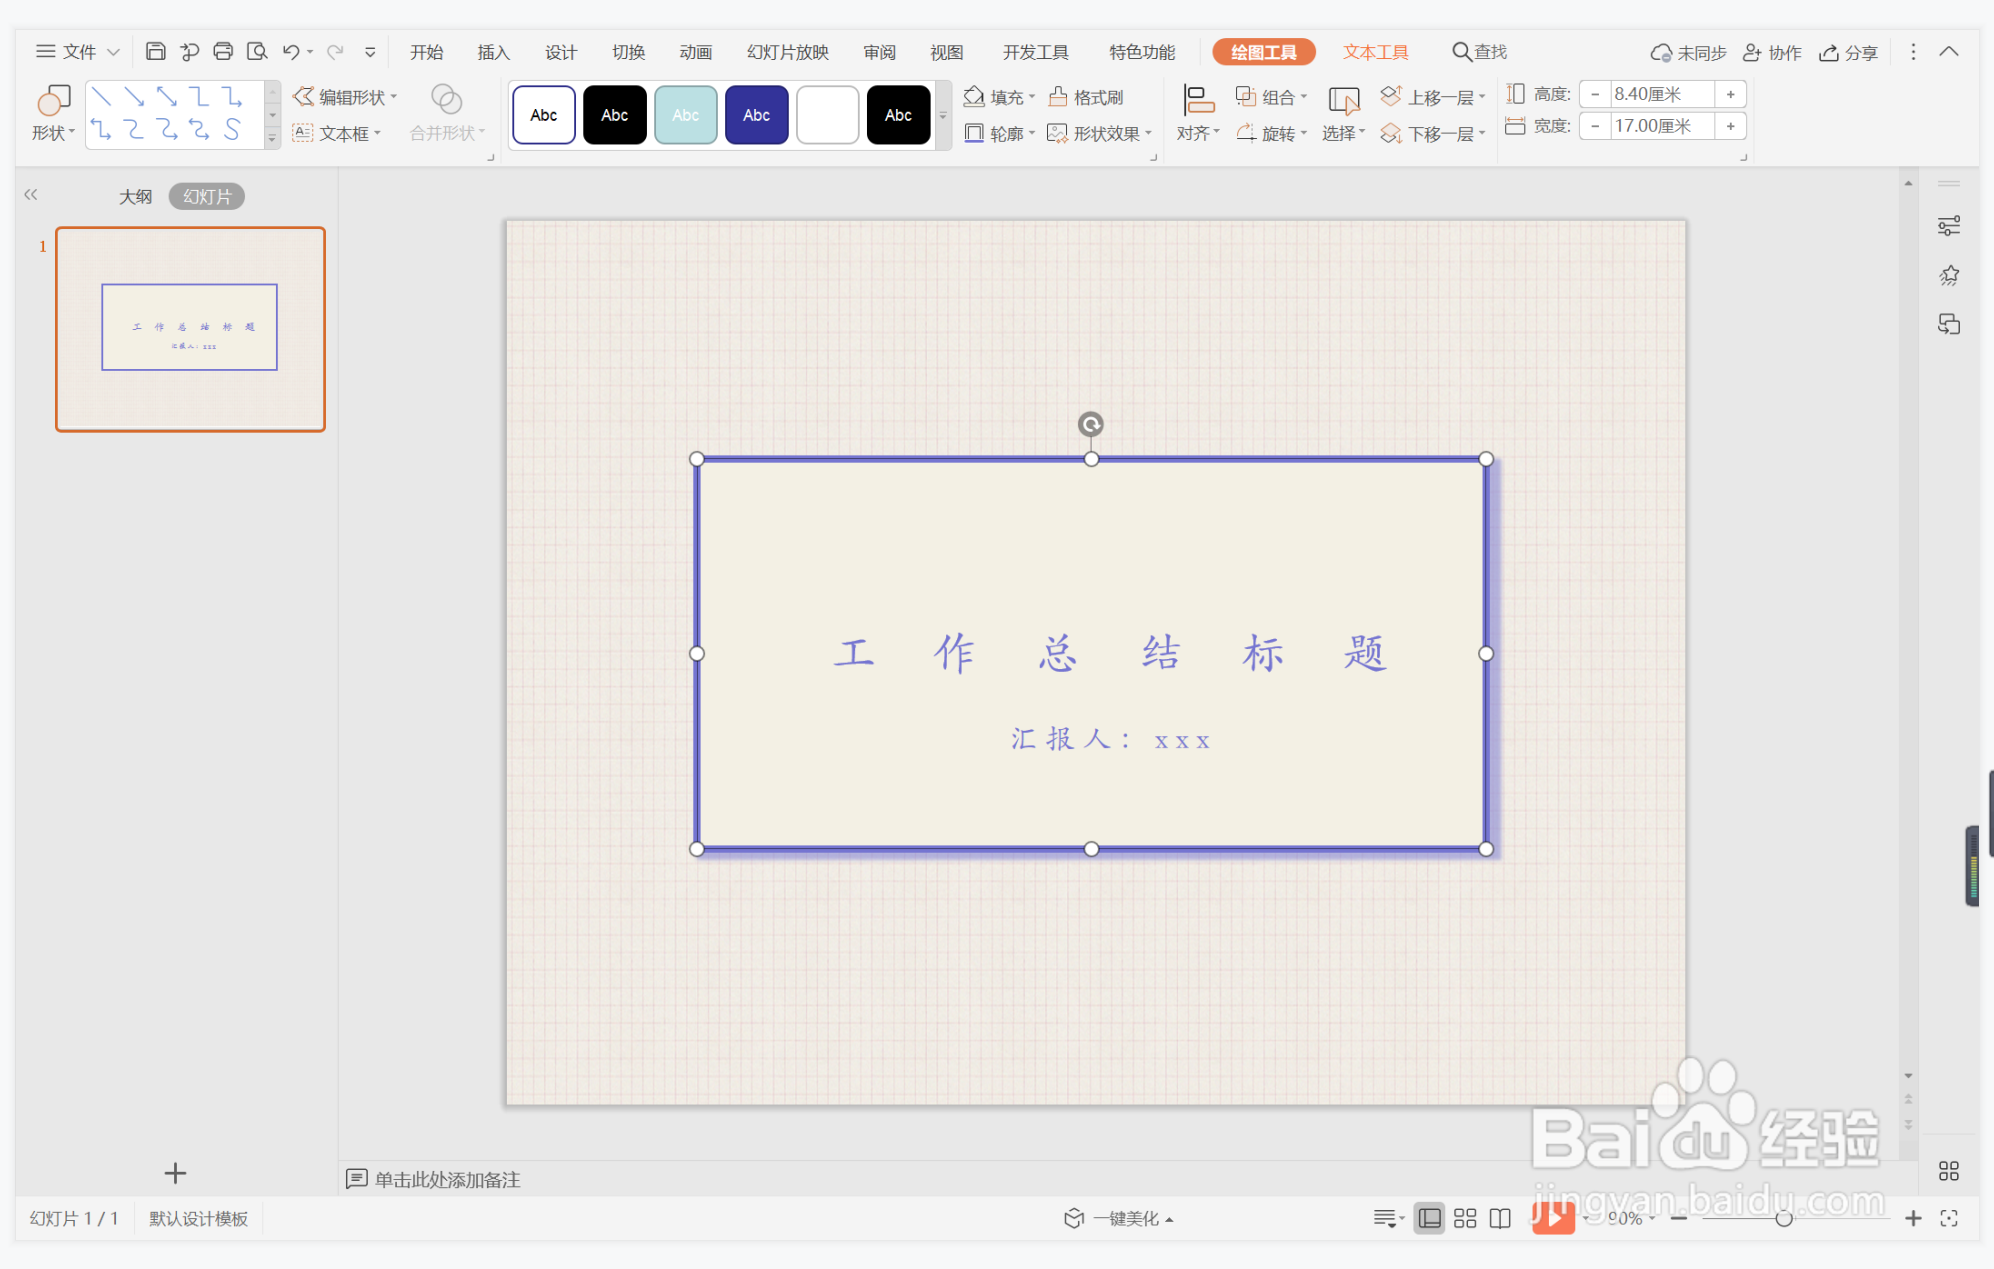Click the 分享 share button

(1848, 52)
